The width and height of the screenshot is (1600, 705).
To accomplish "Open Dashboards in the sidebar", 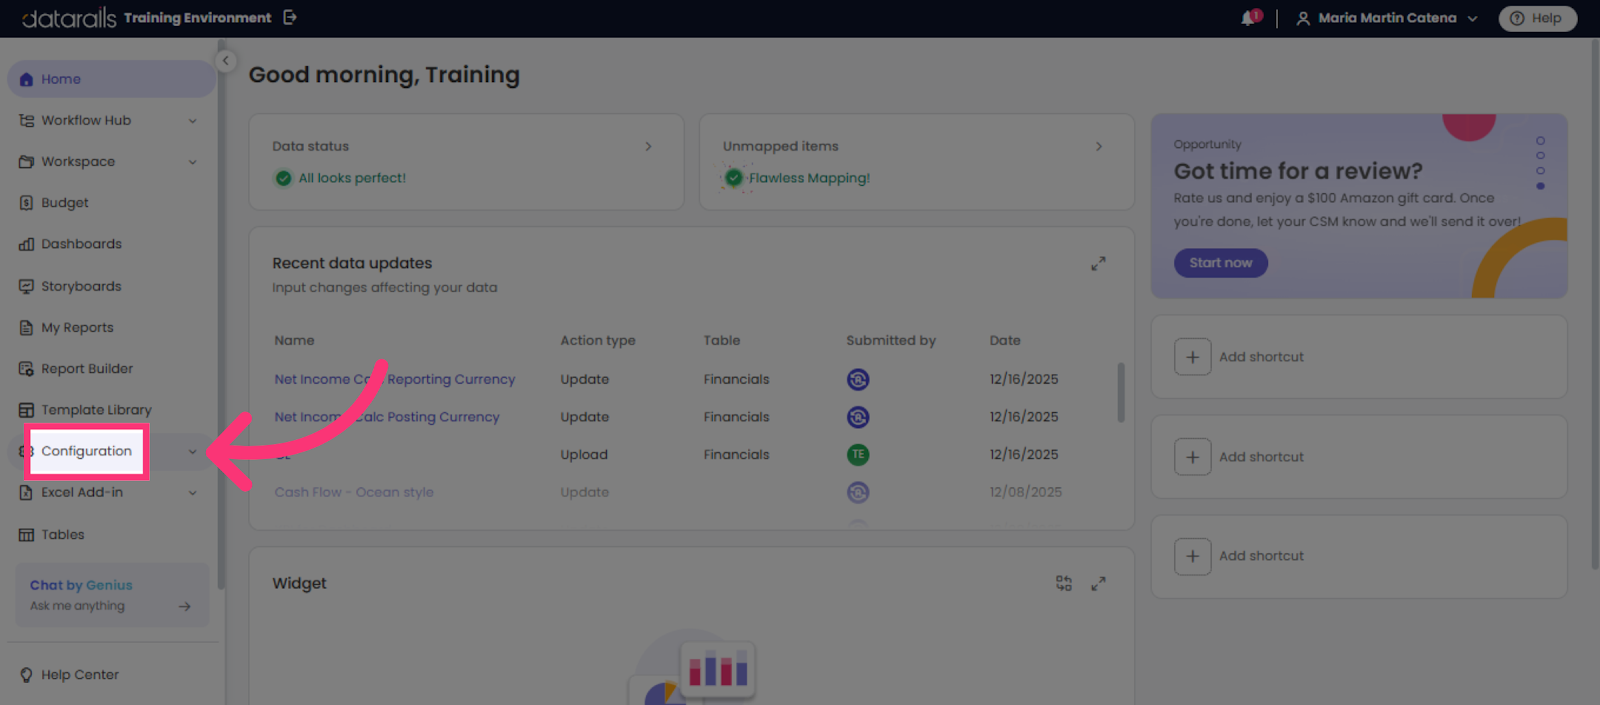I will pos(81,244).
